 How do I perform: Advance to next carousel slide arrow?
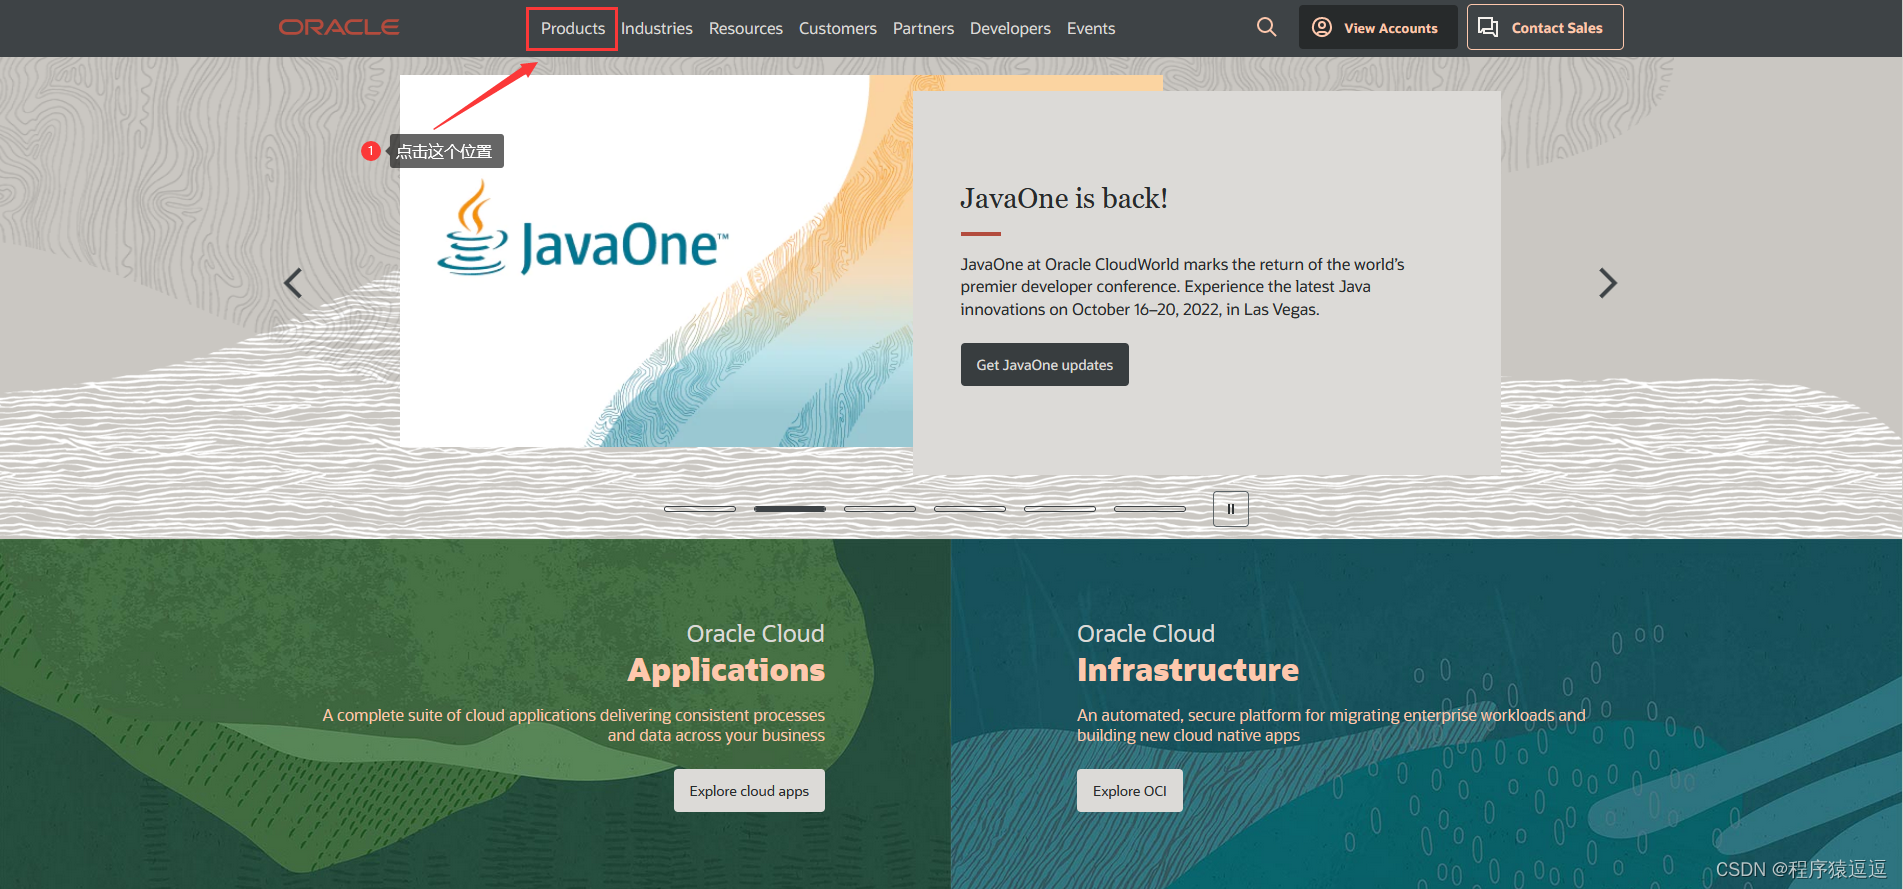1607,283
